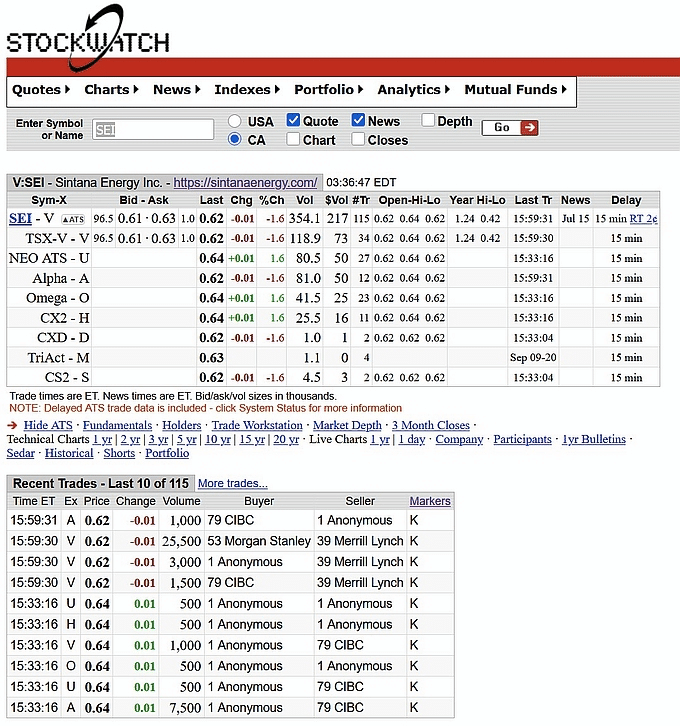
Task: Open the Analytics menu
Action: tap(413, 90)
